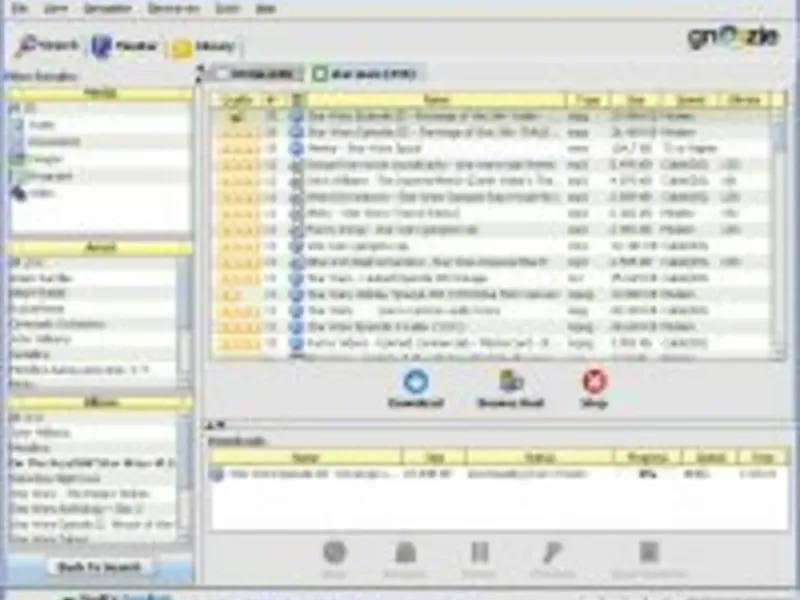The image size is (800, 600).
Task: Select the star wars search results tab
Action: coord(365,74)
